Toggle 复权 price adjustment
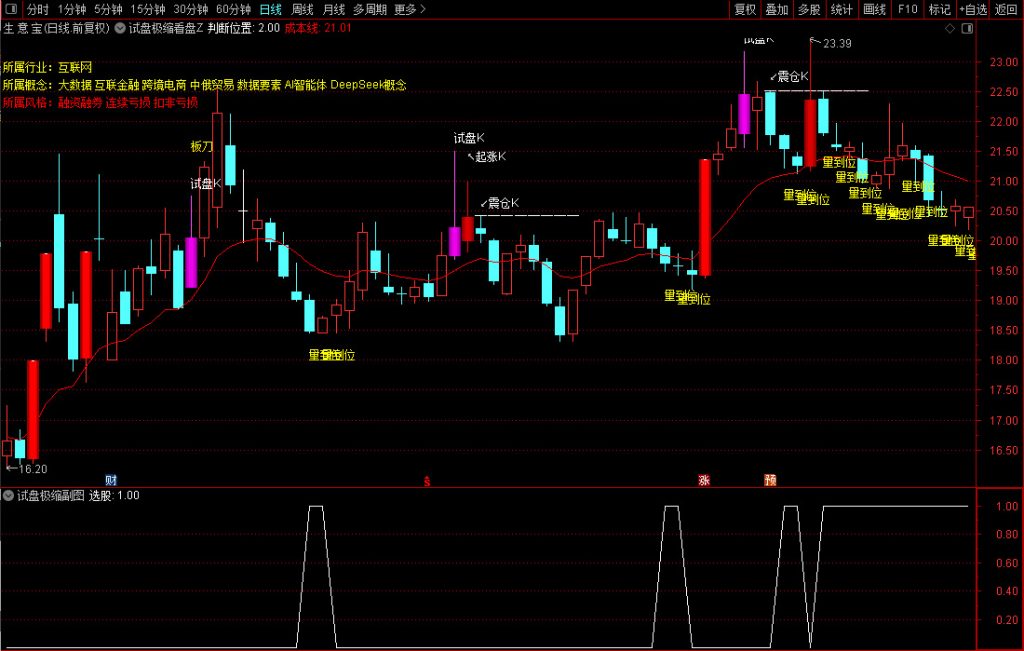This screenshot has height=651, width=1024. 745,9
